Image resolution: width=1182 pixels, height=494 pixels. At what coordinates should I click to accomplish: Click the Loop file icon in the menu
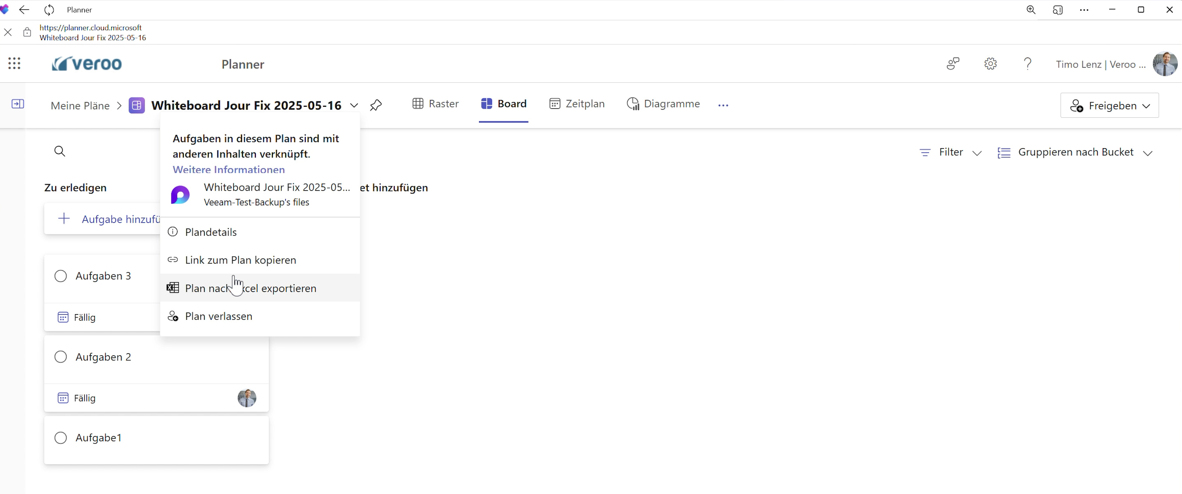pyautogui.click(x=180, y=195)
